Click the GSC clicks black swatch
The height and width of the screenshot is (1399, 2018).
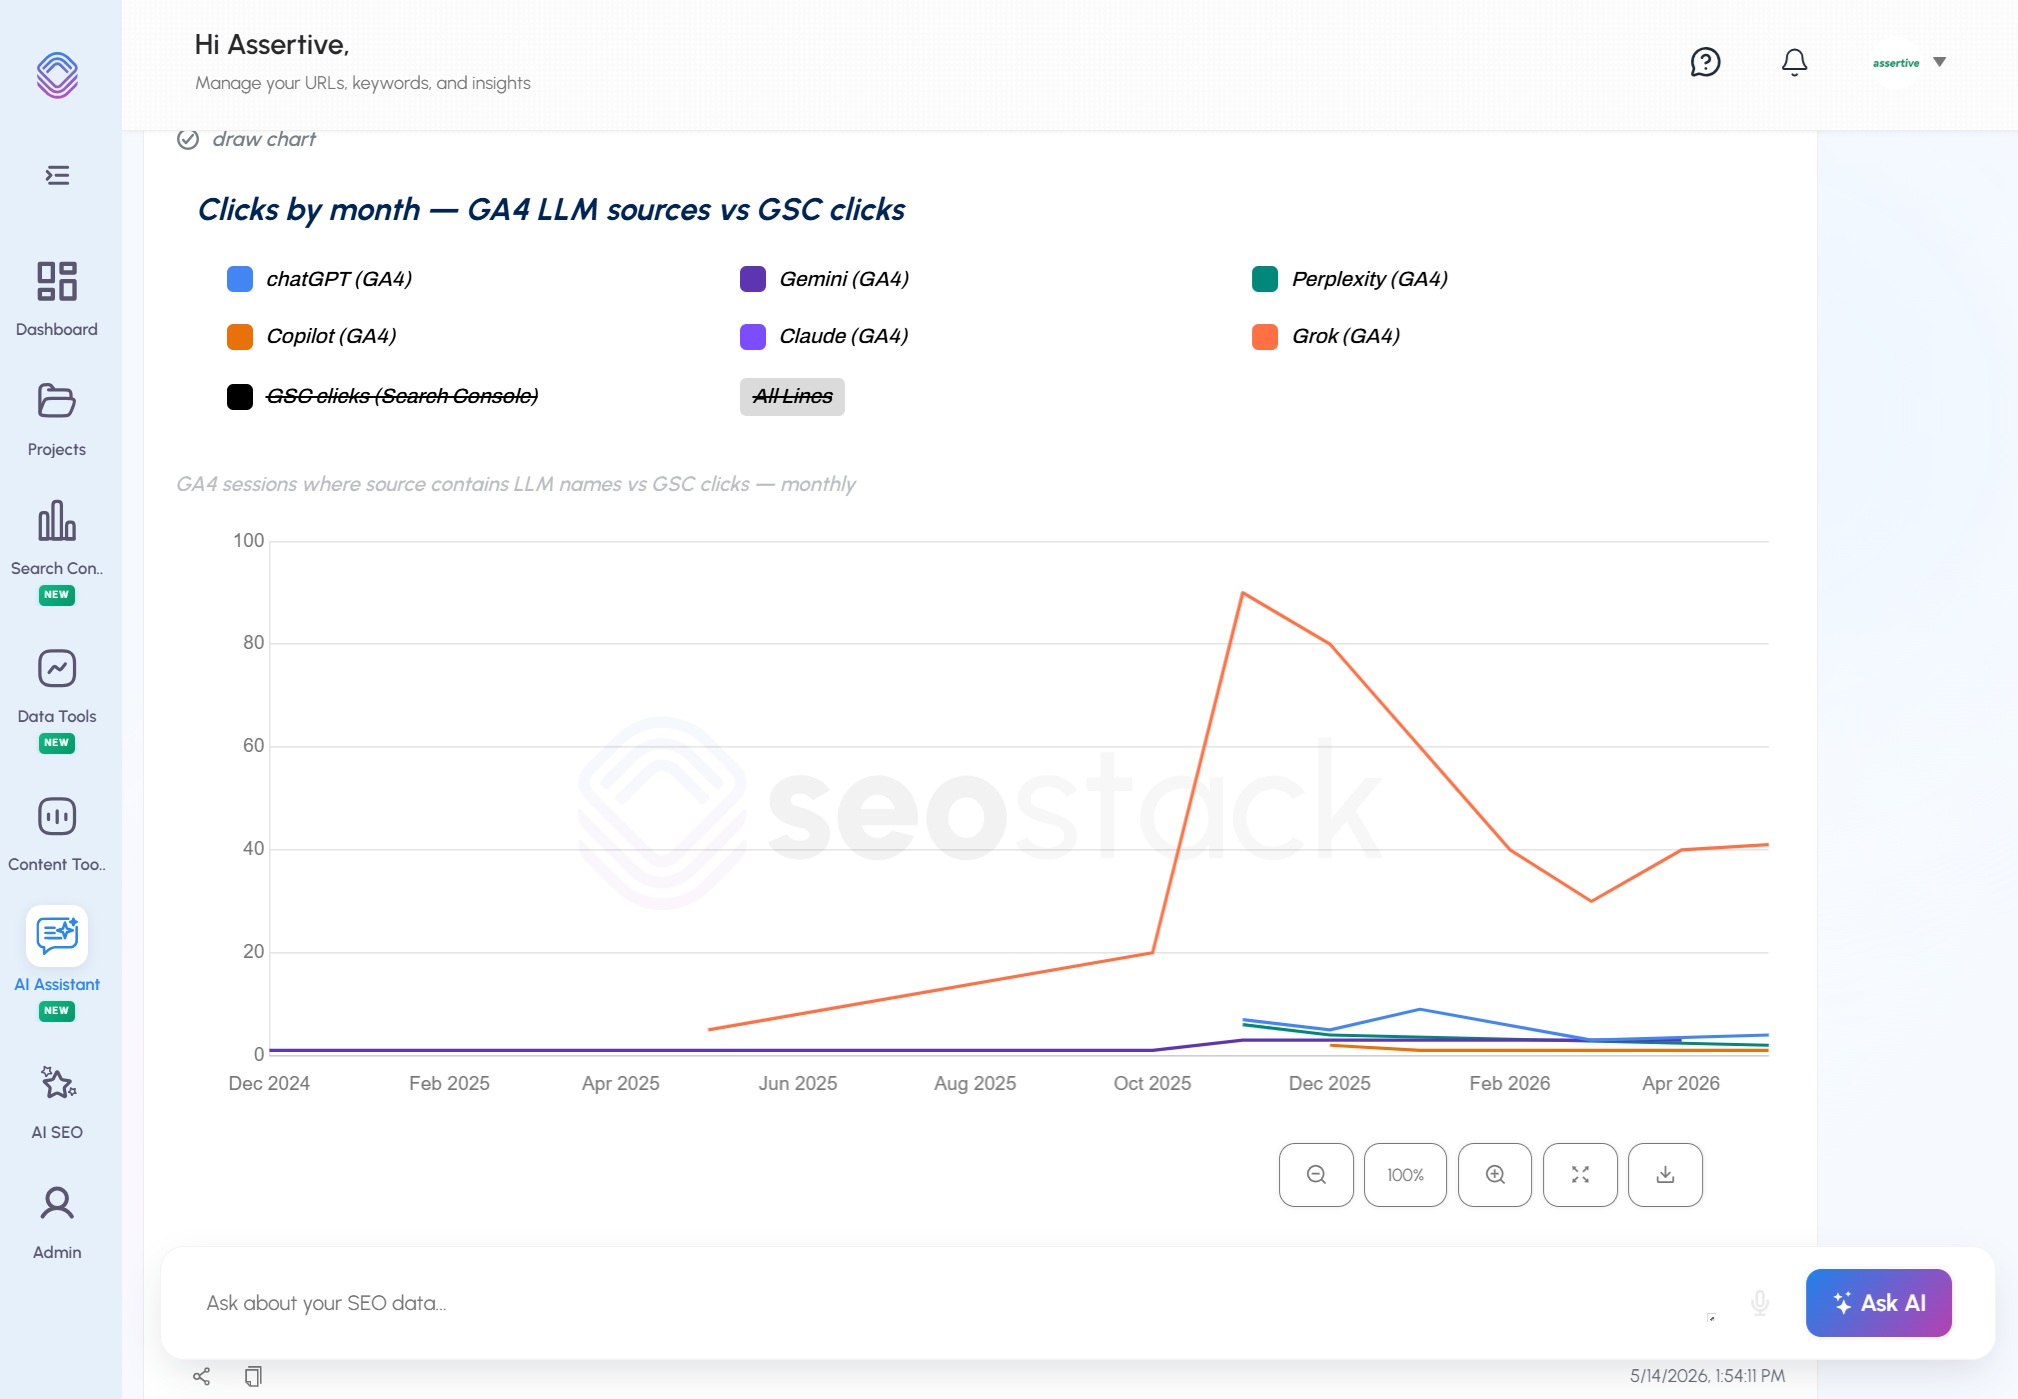coord(240,397)
